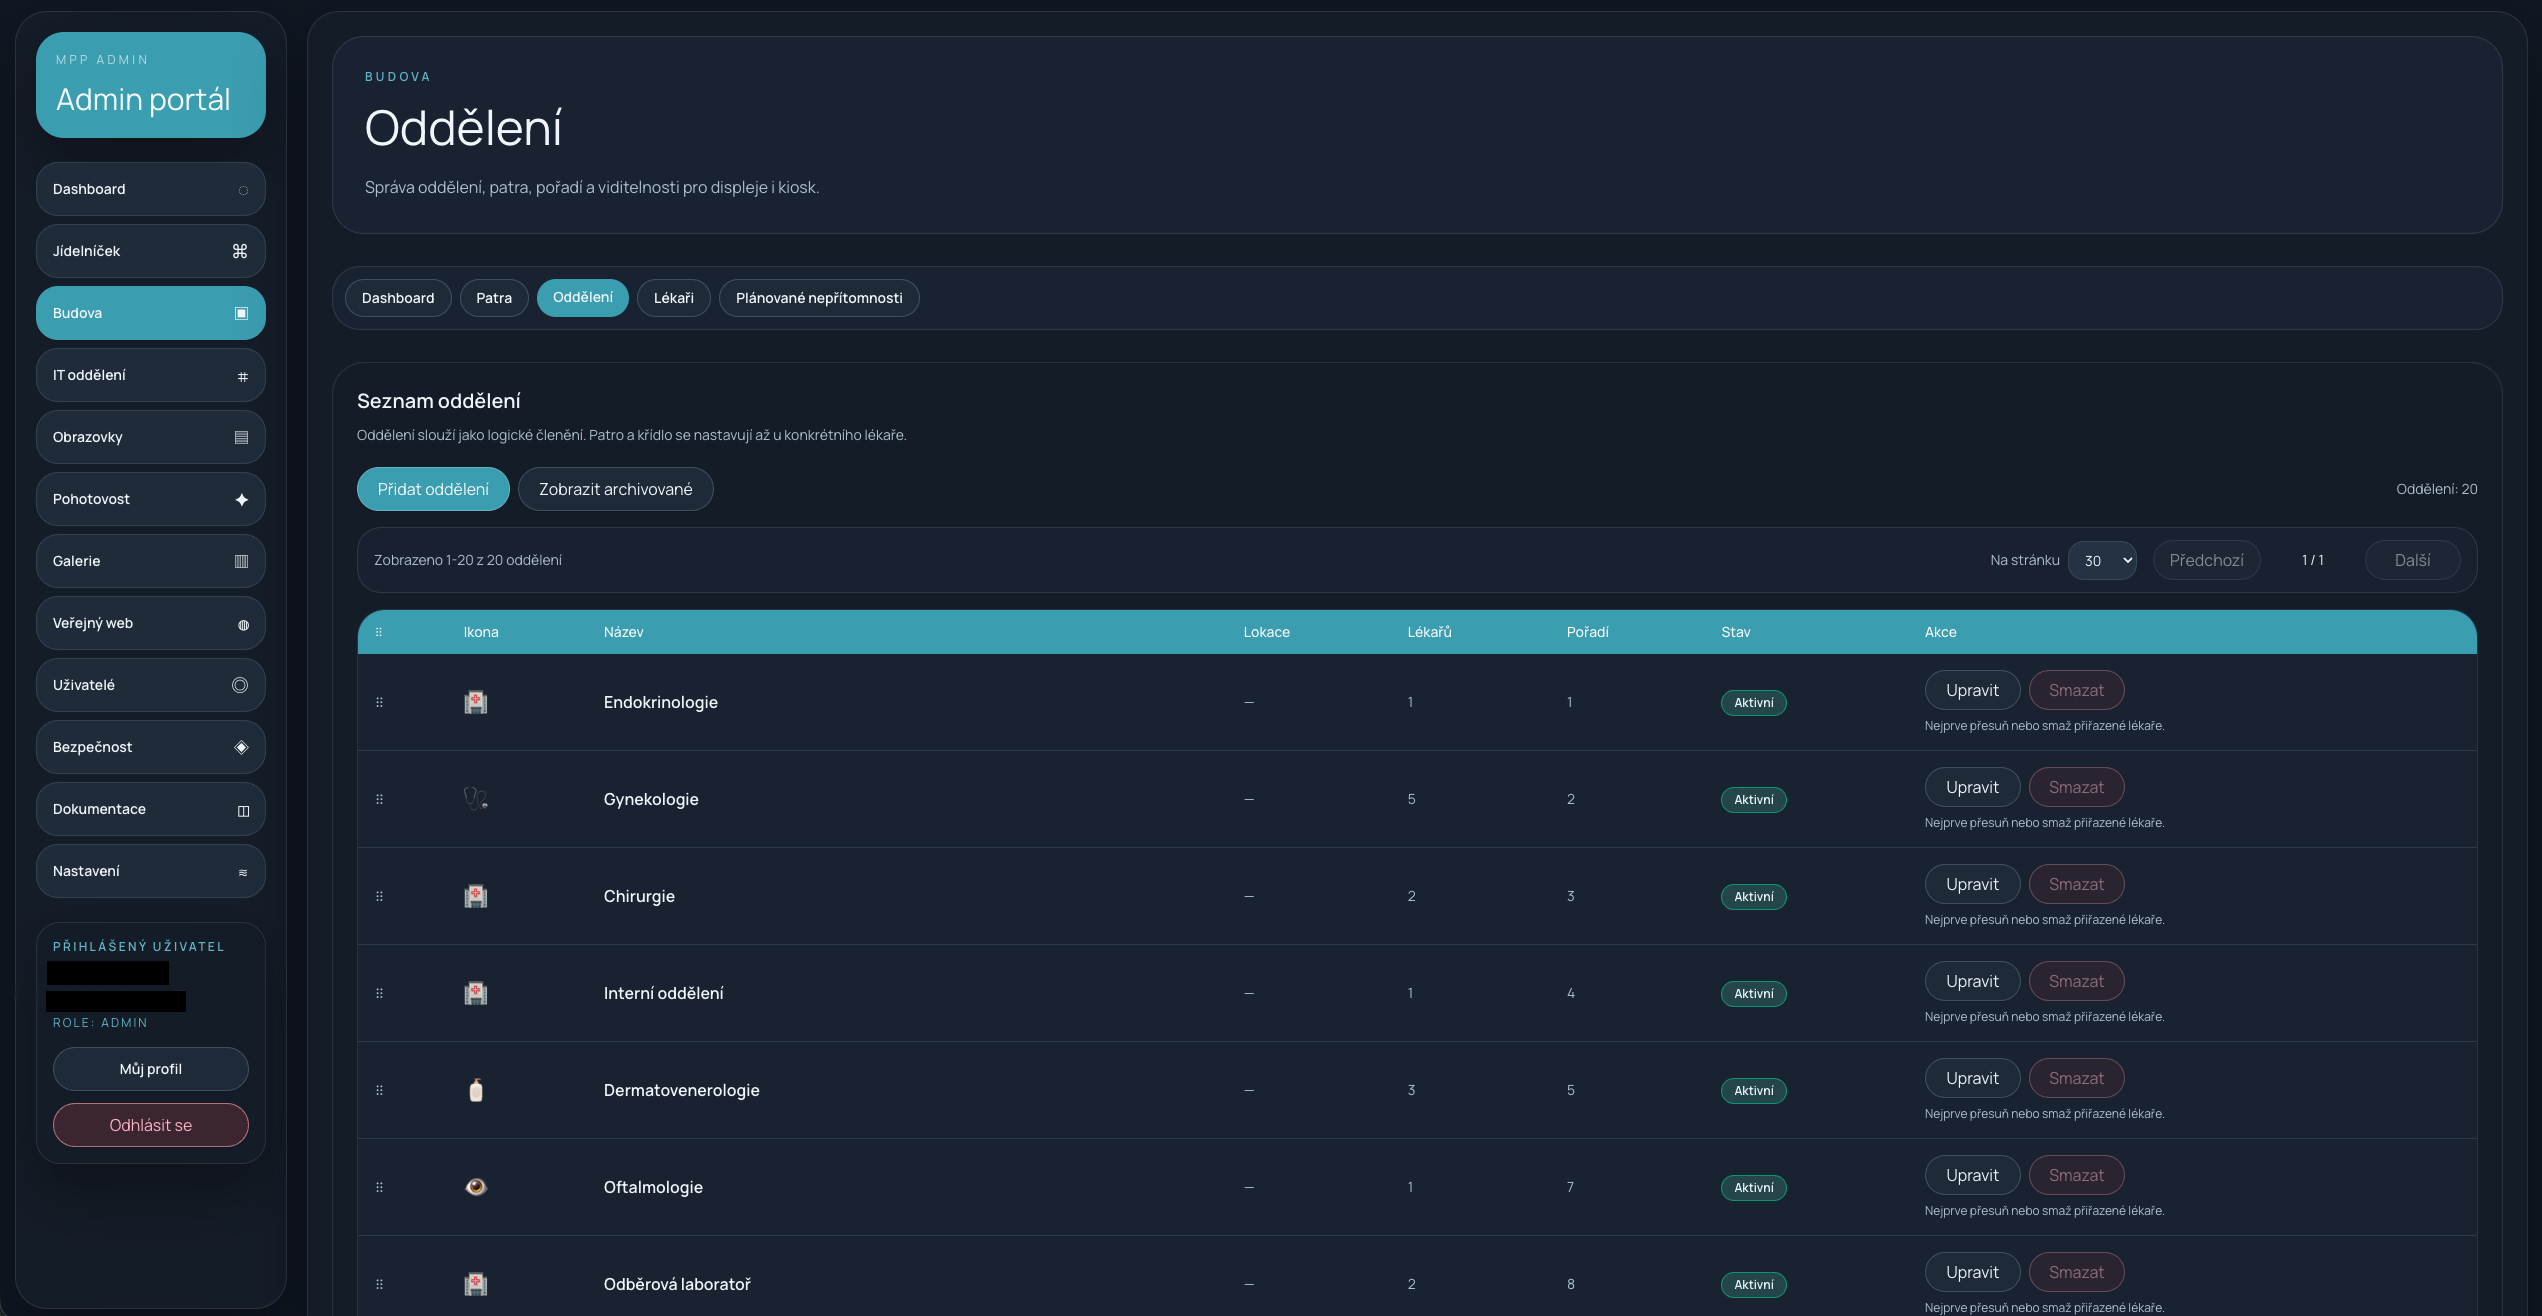Click Smazat for Endokrinologie

(x=2076, y=690)
